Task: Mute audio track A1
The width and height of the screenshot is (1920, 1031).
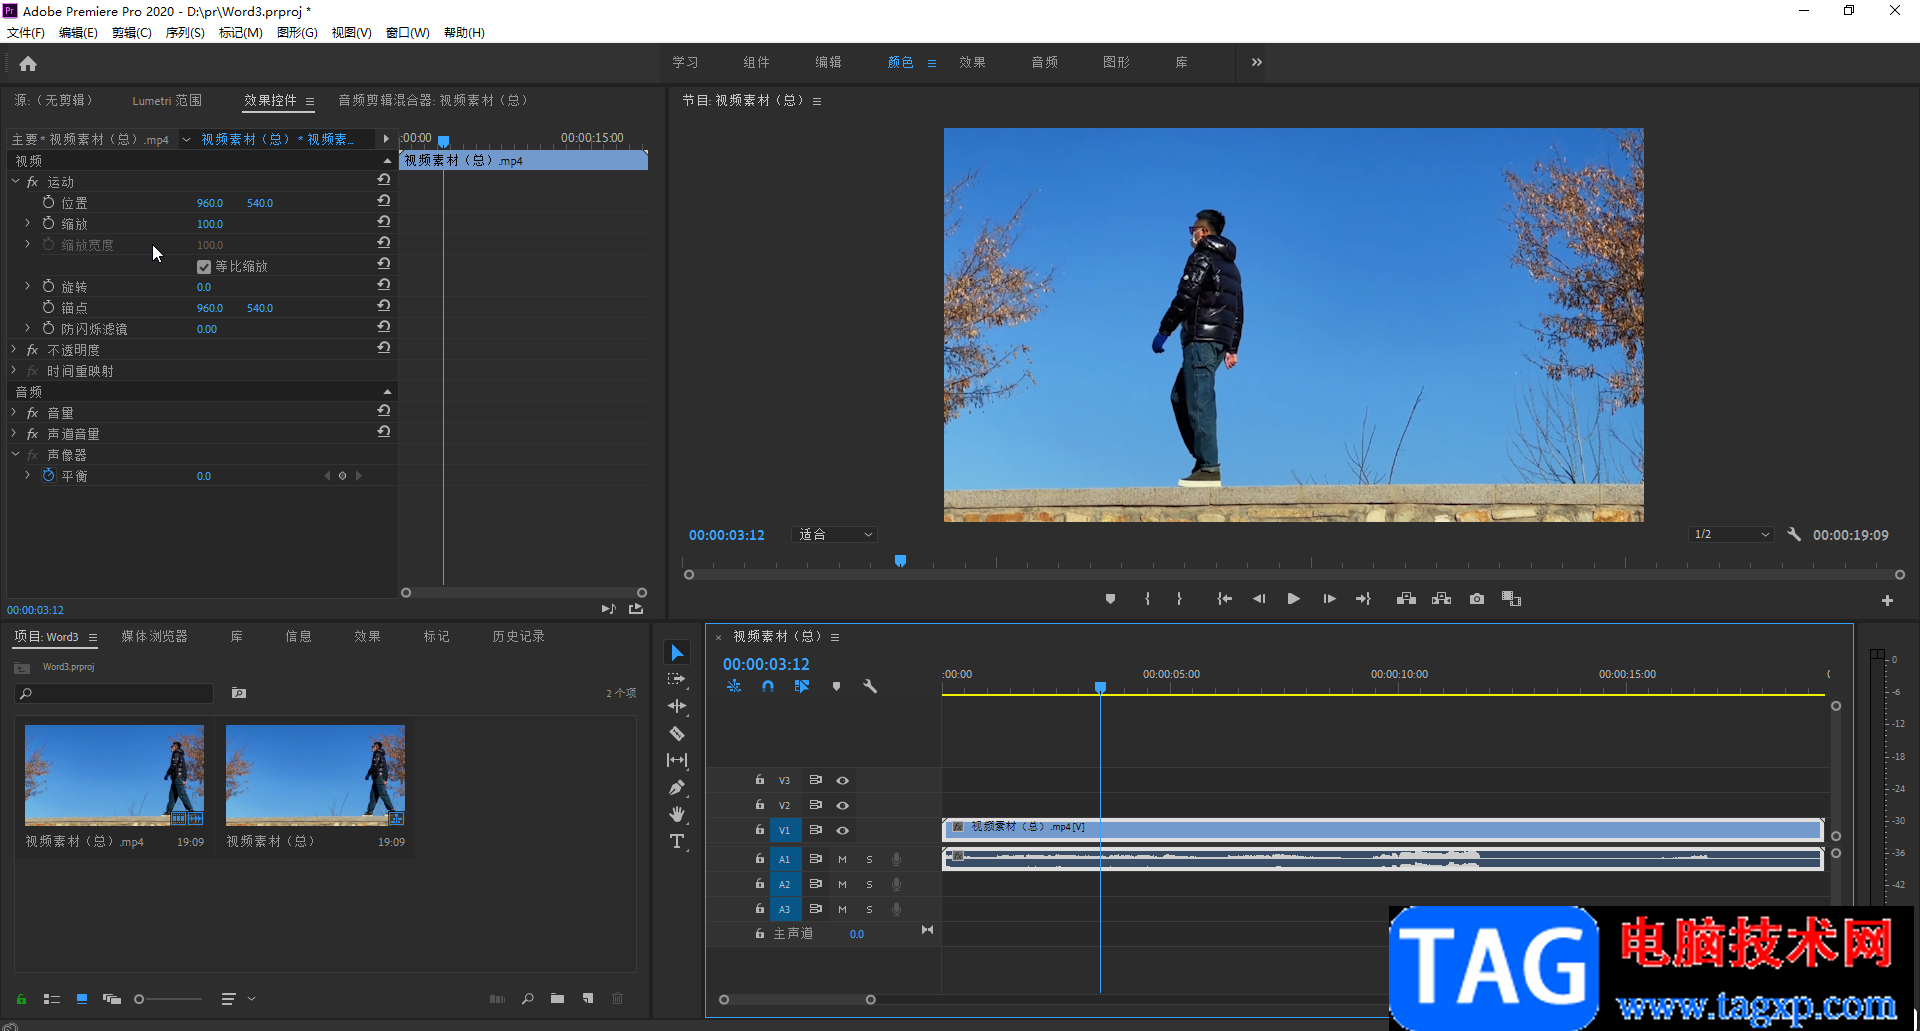Action: (x=842, y=859)
